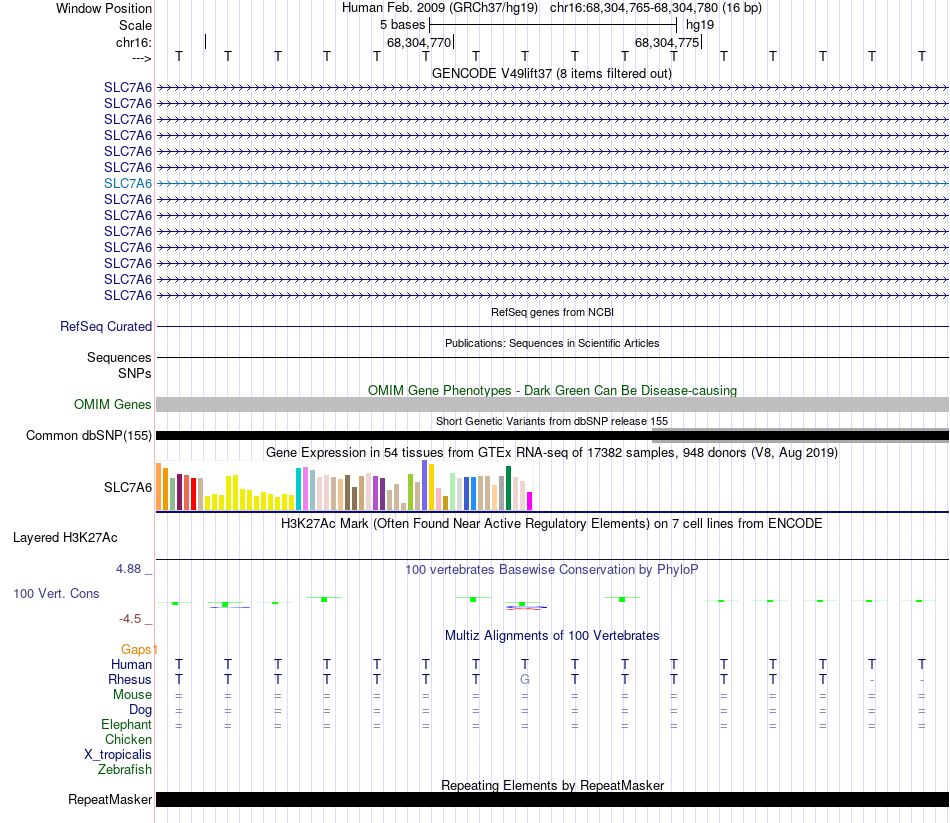This screenshot has height=823, width=950.
Task: Select the 'Zebrafish' alignment row label
Action: tap(125, 770)
